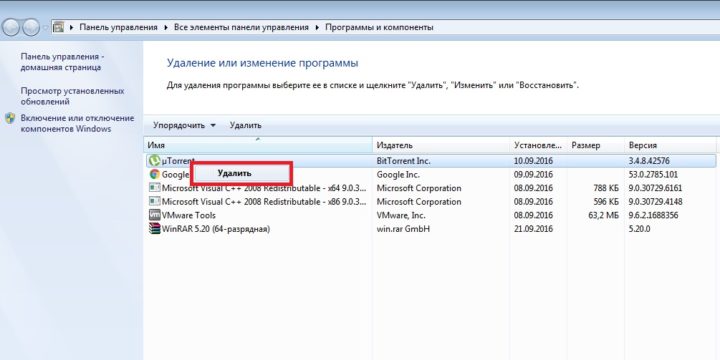Click the Google Chrome icon in list
Image resolution: width=720 pixels, height=360 pixels.
(154, 174)
